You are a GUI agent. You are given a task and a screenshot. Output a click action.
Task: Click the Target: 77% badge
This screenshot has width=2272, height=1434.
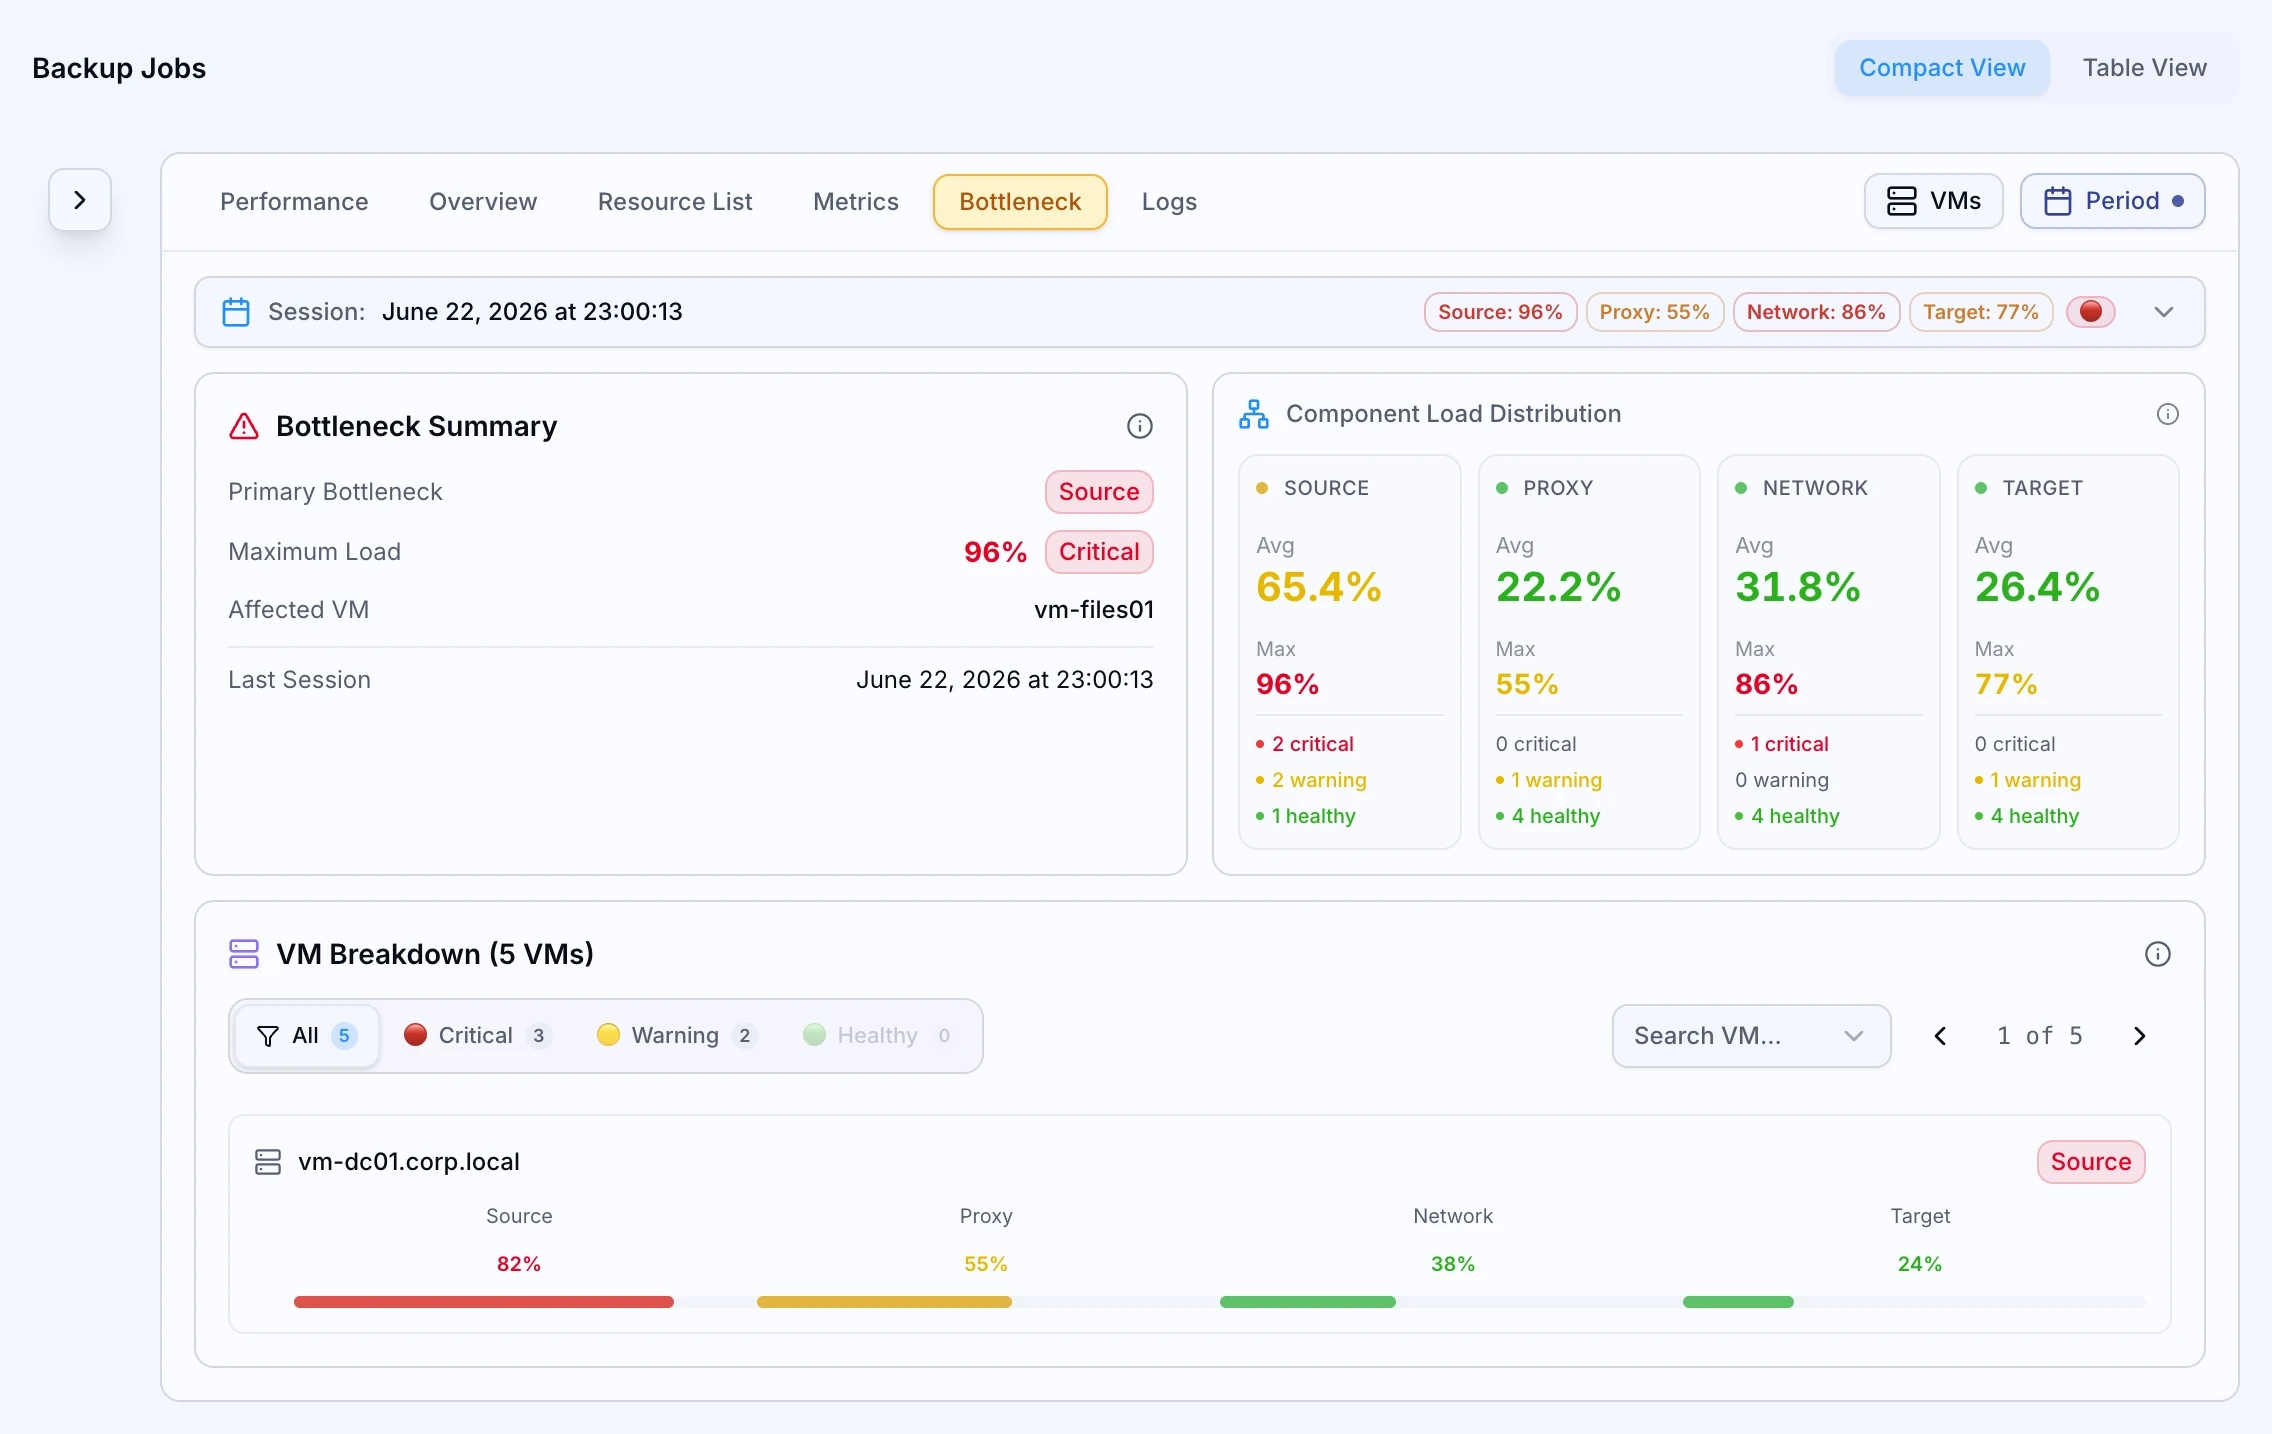point(1980,312)
